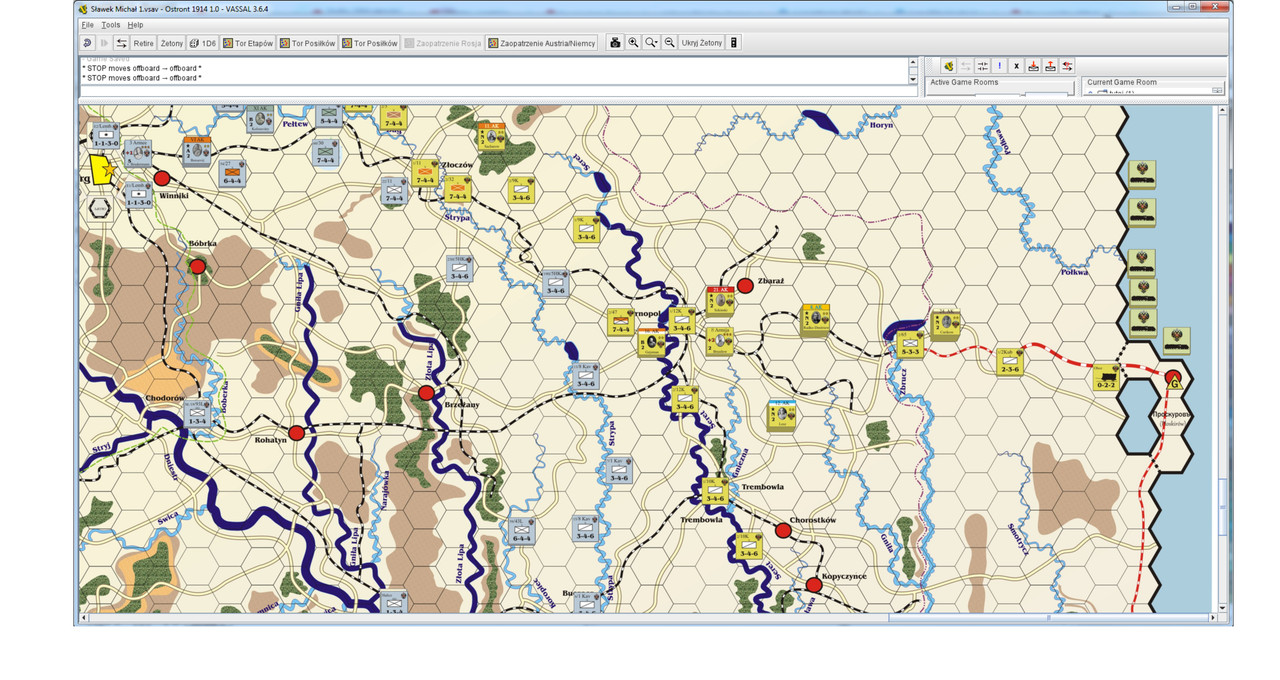This screenshot has width=1280, height=680.
Task: Click the red marker at Chorostków
Action: (x=783, y=531)
